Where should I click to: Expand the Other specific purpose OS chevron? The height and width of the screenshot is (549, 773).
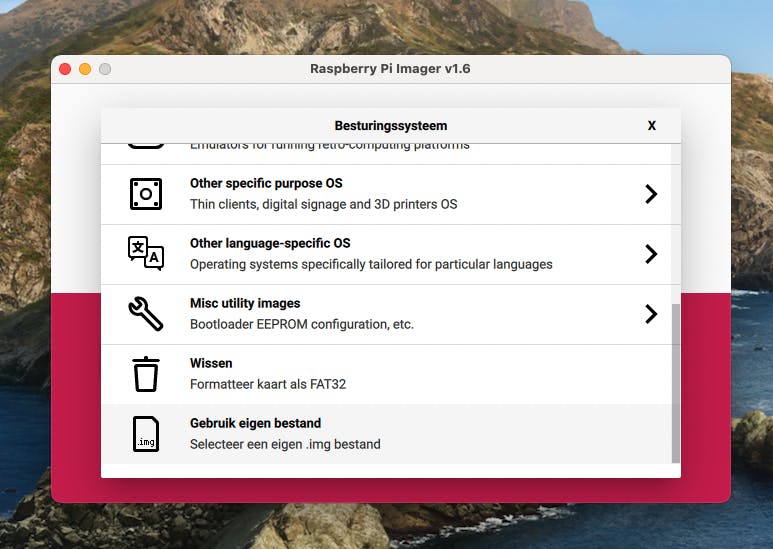click(x=651, y=194)
